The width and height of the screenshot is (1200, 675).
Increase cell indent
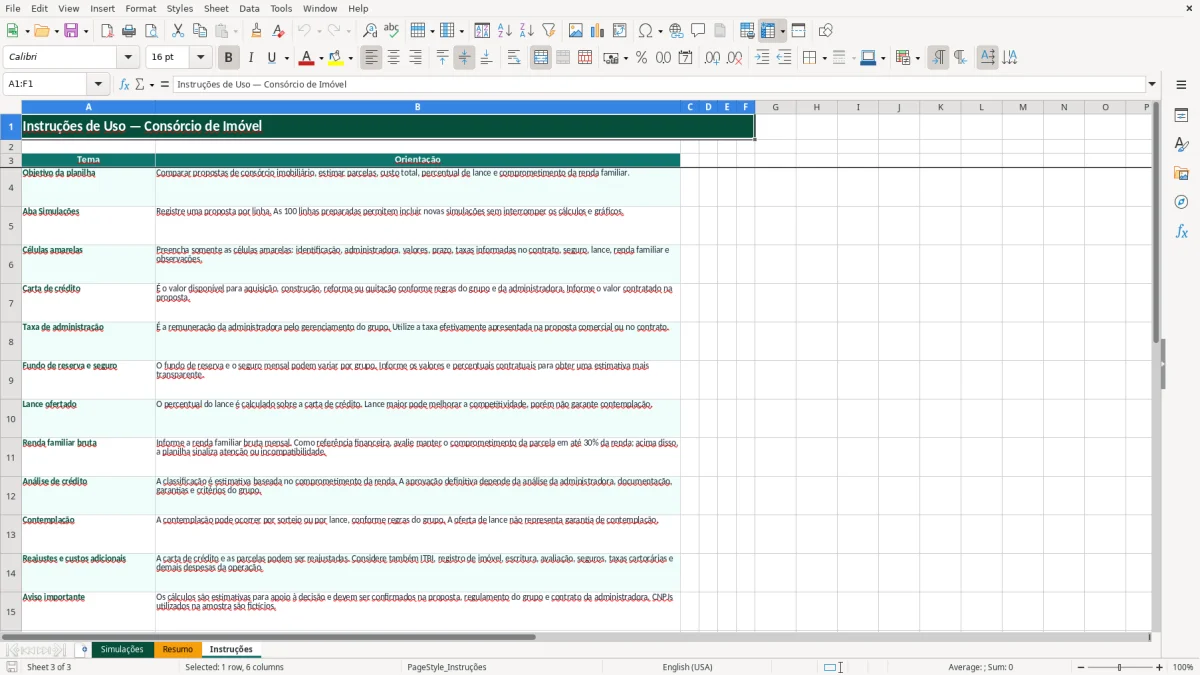tap(762, 58)
